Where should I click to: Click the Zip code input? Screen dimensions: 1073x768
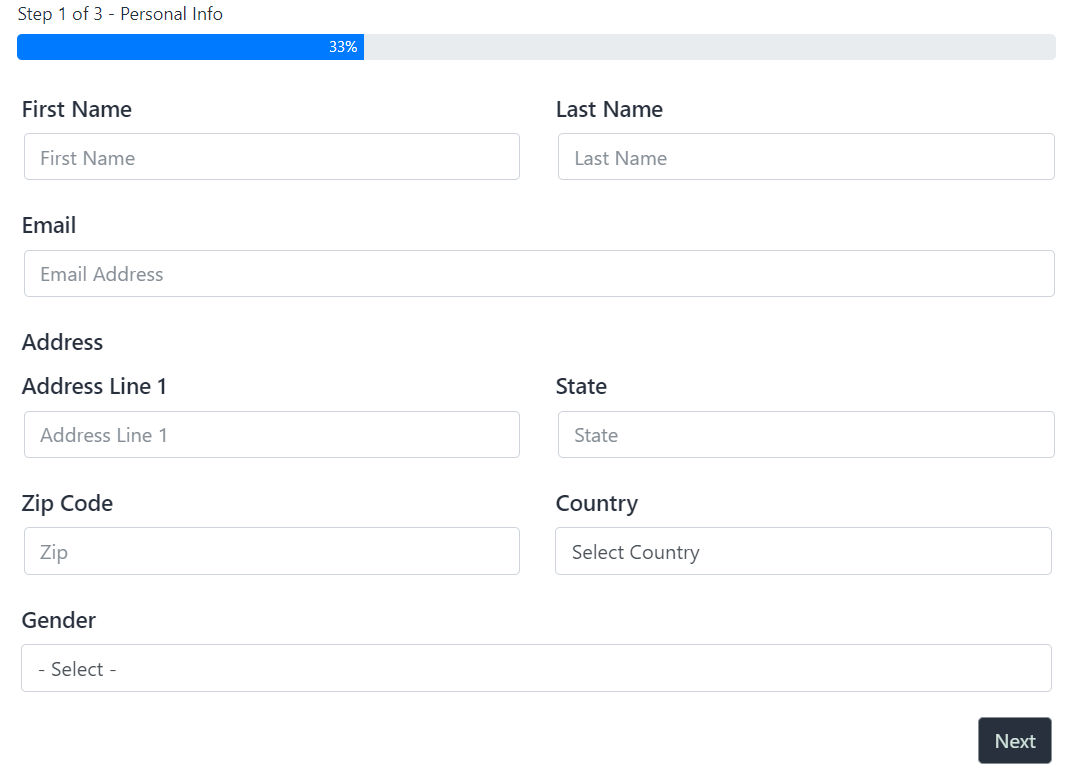tap(271, 551)
